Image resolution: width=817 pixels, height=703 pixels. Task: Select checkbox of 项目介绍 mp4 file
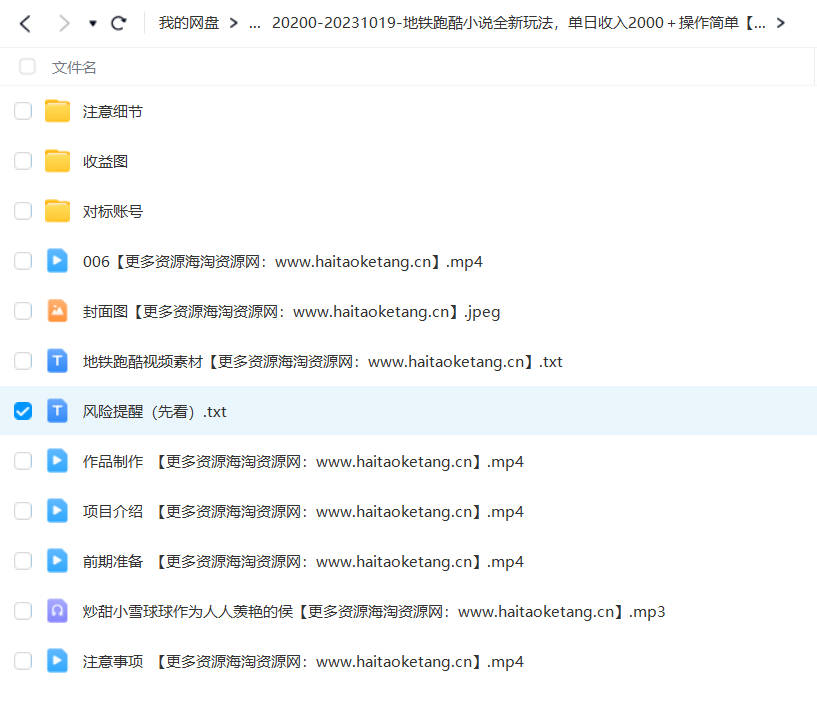(x=23, y=511)
